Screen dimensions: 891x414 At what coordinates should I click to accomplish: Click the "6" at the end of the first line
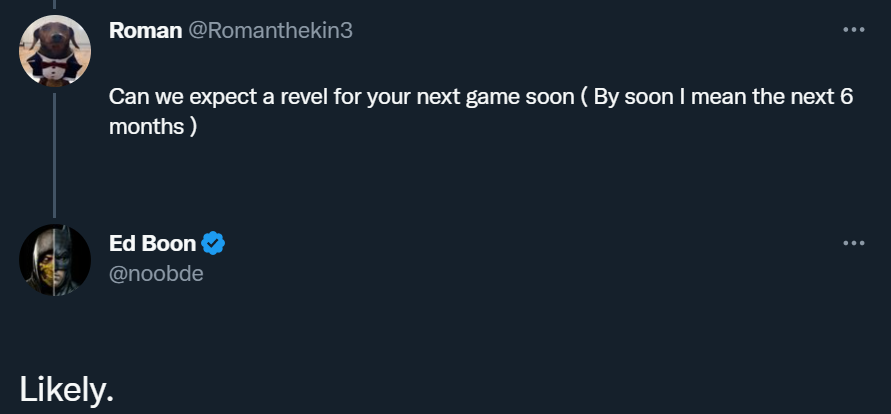tap(845, 99)
